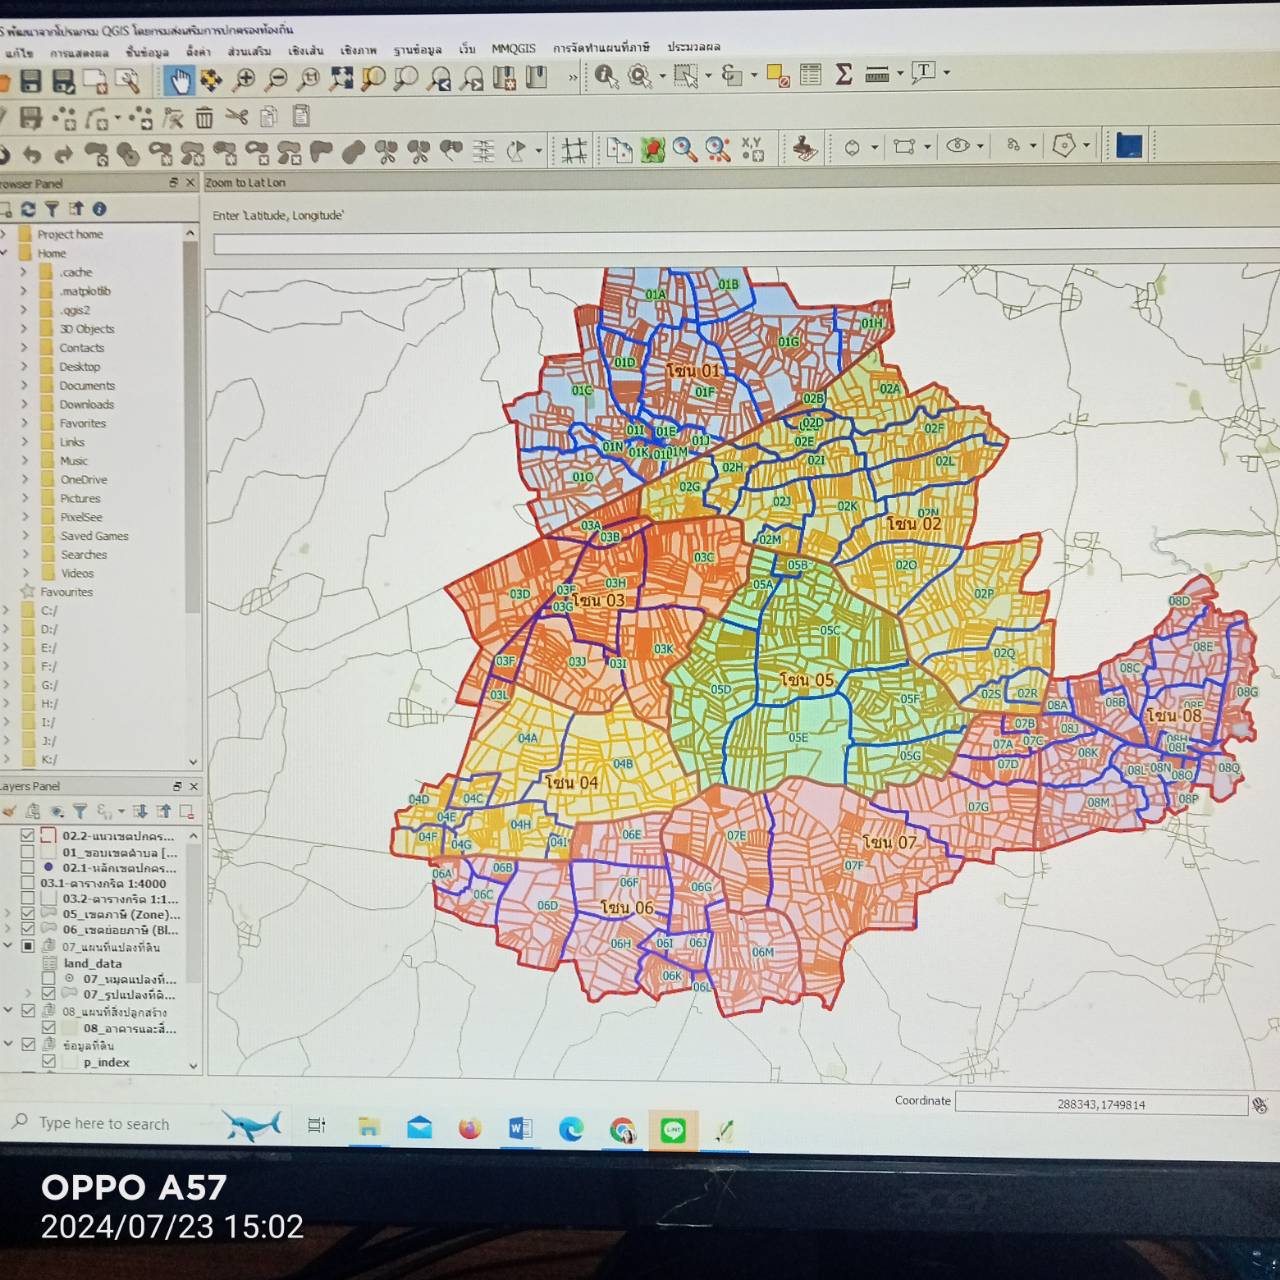Screen dimensions: 1280x1280
Task: Open the attribute table icon
Action: tap(811, 74)
